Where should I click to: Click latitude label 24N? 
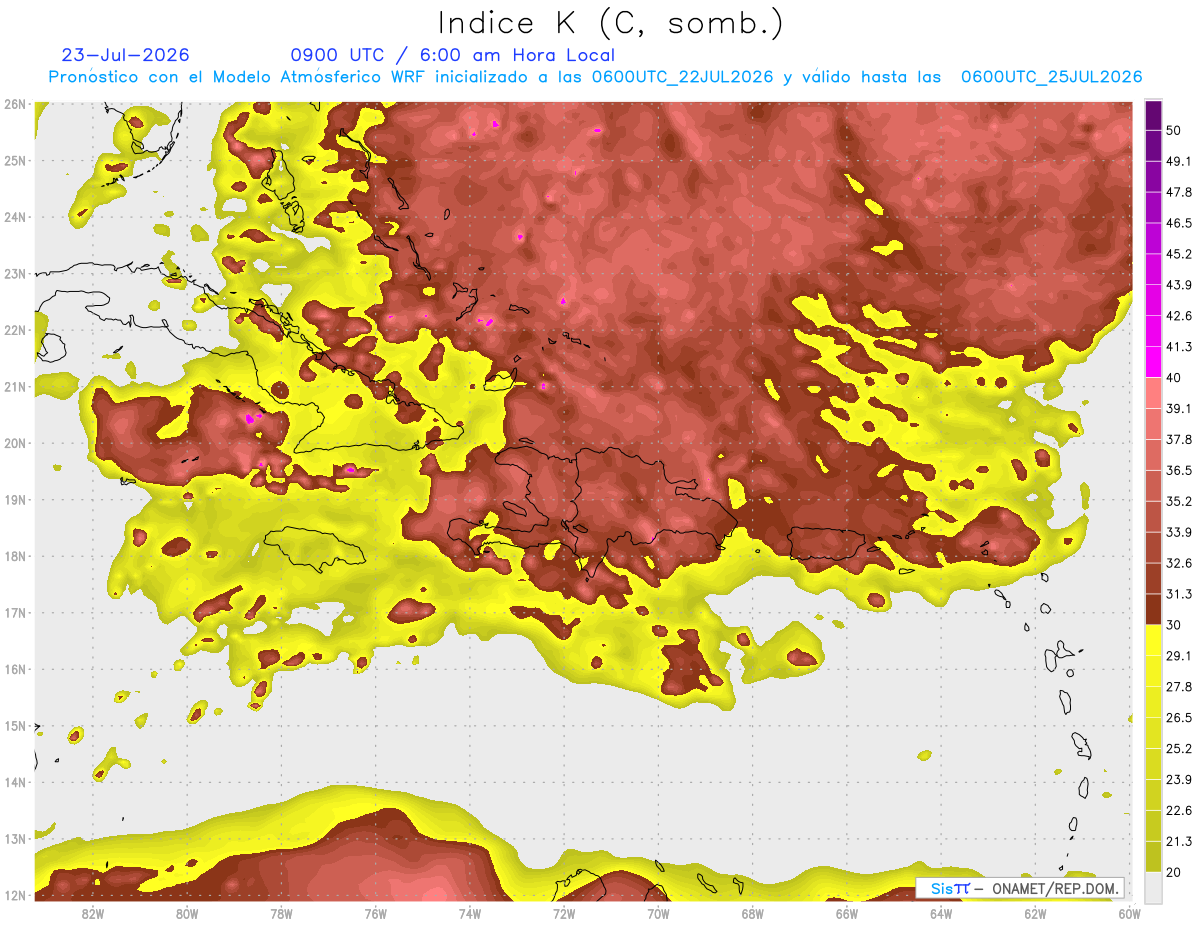click(x=15, y=217)
